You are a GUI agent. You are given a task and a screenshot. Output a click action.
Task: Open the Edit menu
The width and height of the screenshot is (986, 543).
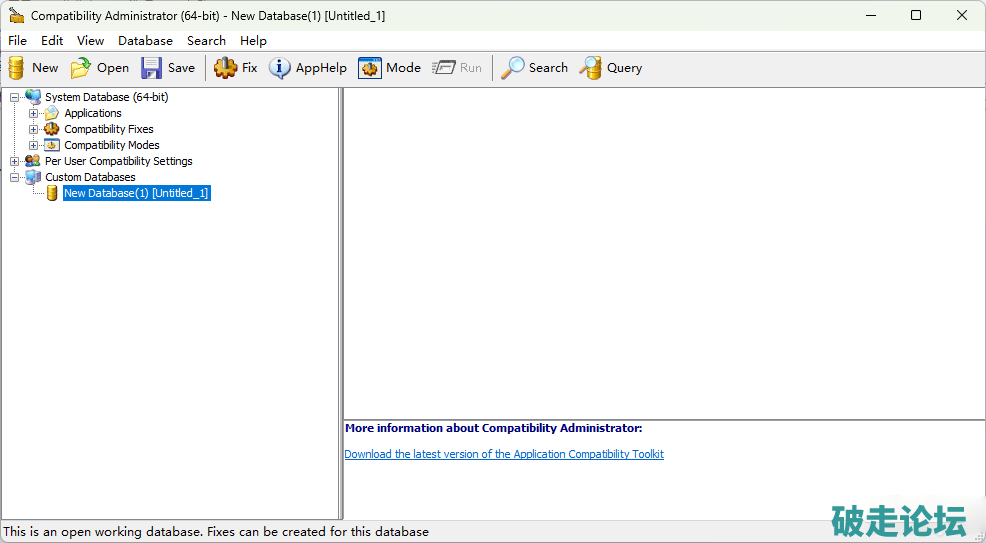(x=52, y=41)
